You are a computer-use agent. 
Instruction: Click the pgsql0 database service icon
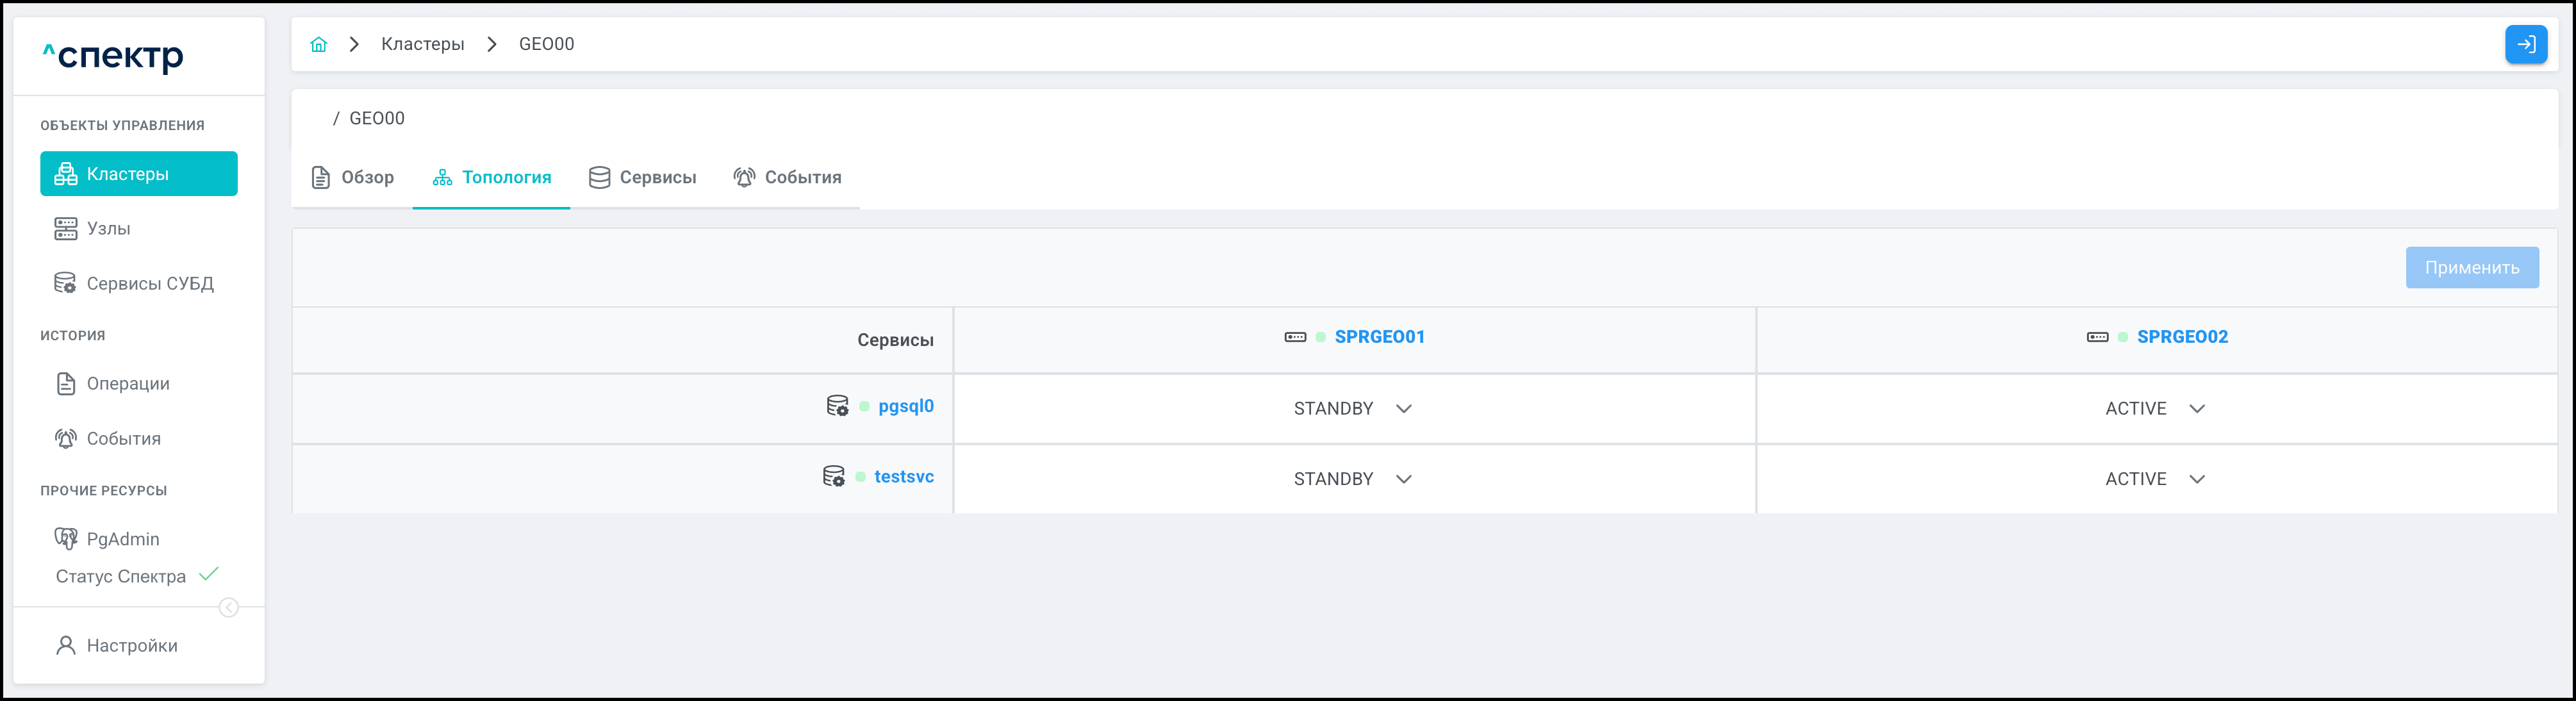pyautogui.click(x=837, y=406)
